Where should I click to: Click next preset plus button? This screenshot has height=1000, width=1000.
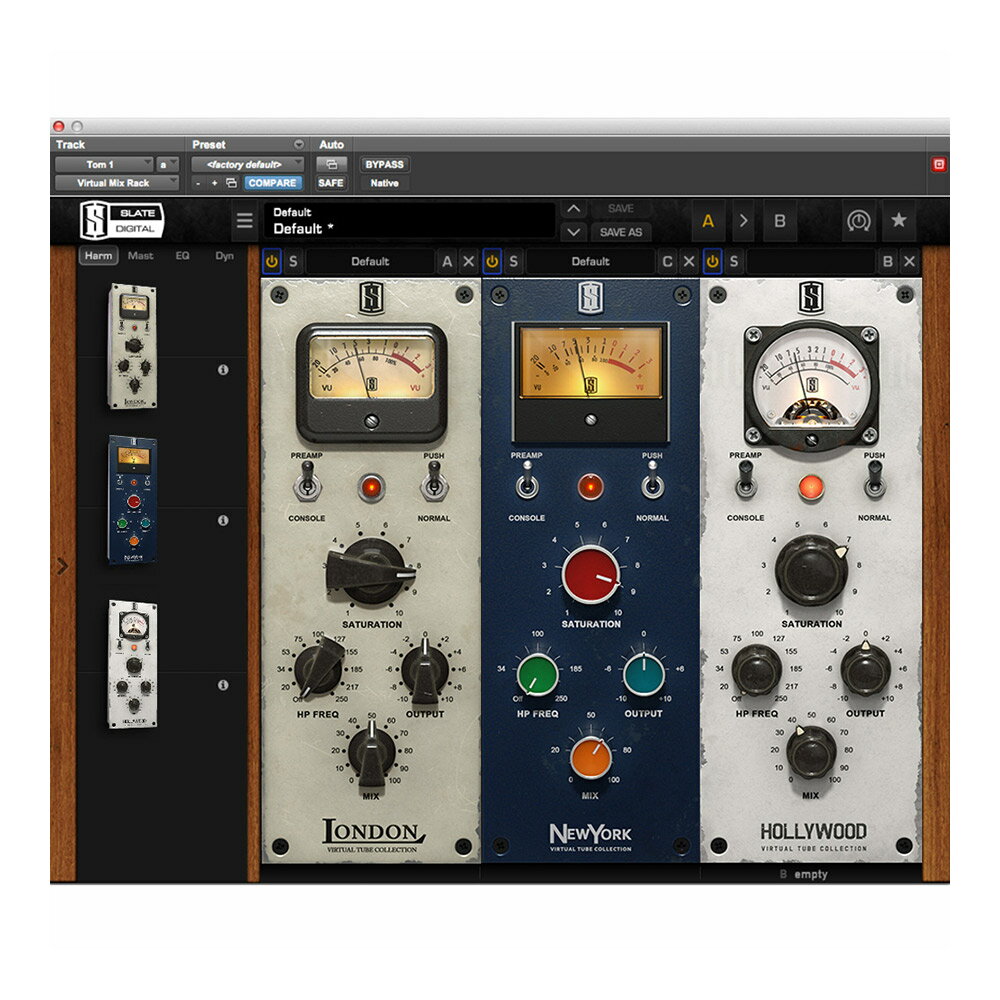214,183
